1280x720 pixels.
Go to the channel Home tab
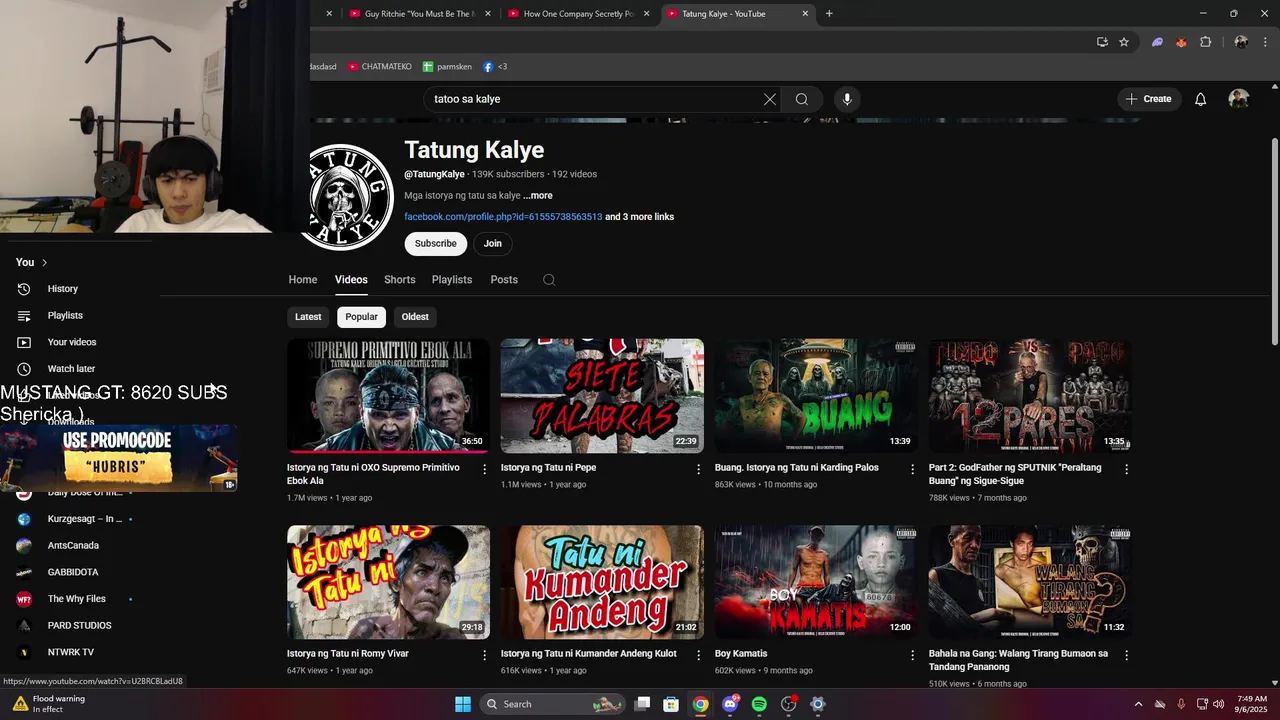303,280
